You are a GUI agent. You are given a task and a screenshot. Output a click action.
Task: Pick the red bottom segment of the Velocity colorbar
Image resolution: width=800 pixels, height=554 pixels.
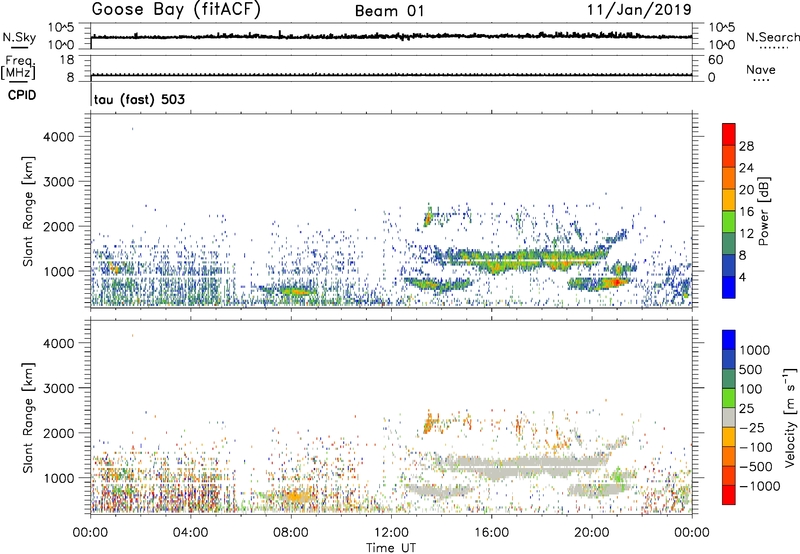click(x=729, y=495)
